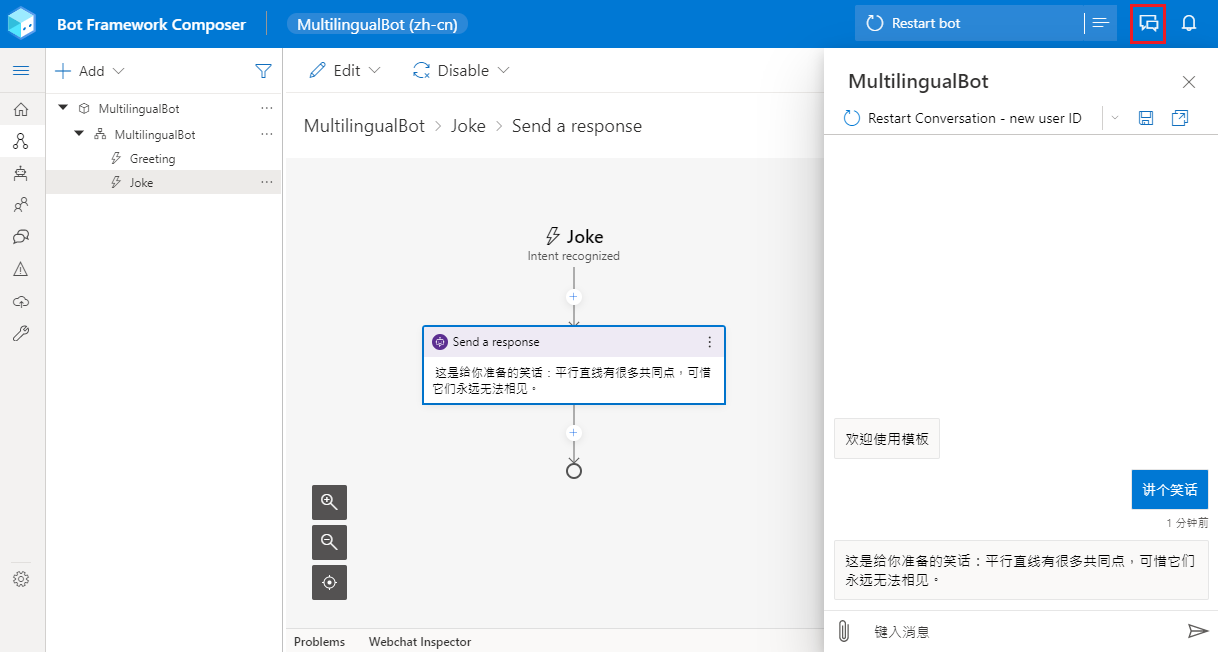Select the Send a response node on canvas
1218x652 pixels.
(574, 365)
